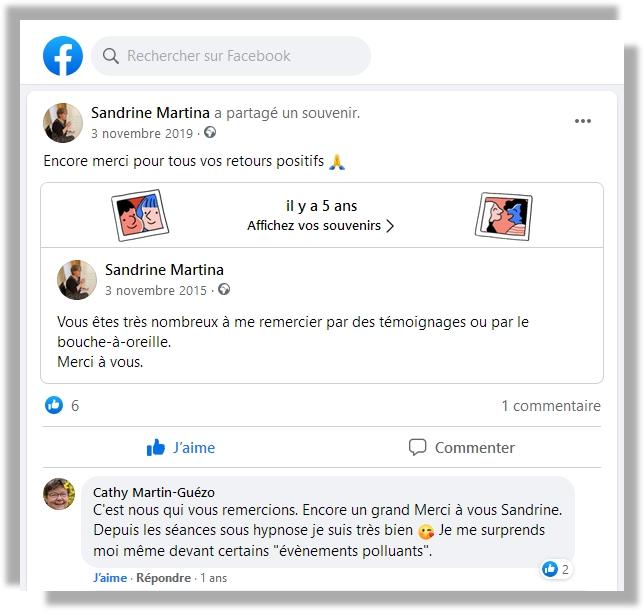Screen dimensions: 644x611
Task: Click Répondre under Cathy's comment
Action: click(x=163, y=578)
